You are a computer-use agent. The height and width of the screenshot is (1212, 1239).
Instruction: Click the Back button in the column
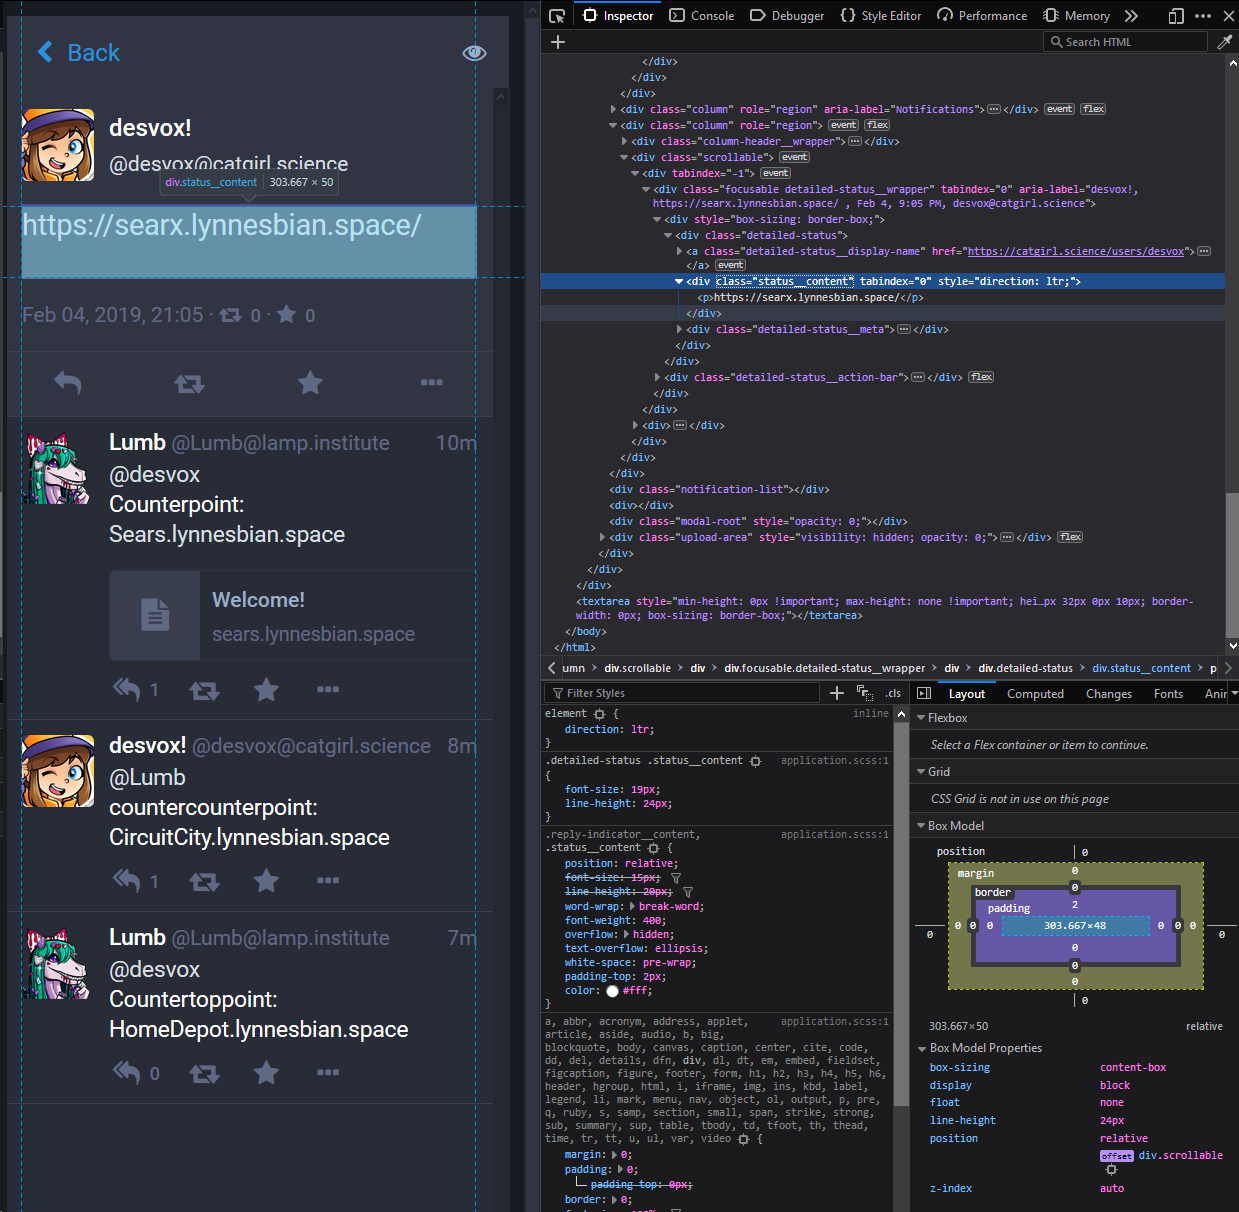pyautogui.click(x=78, y=52)
